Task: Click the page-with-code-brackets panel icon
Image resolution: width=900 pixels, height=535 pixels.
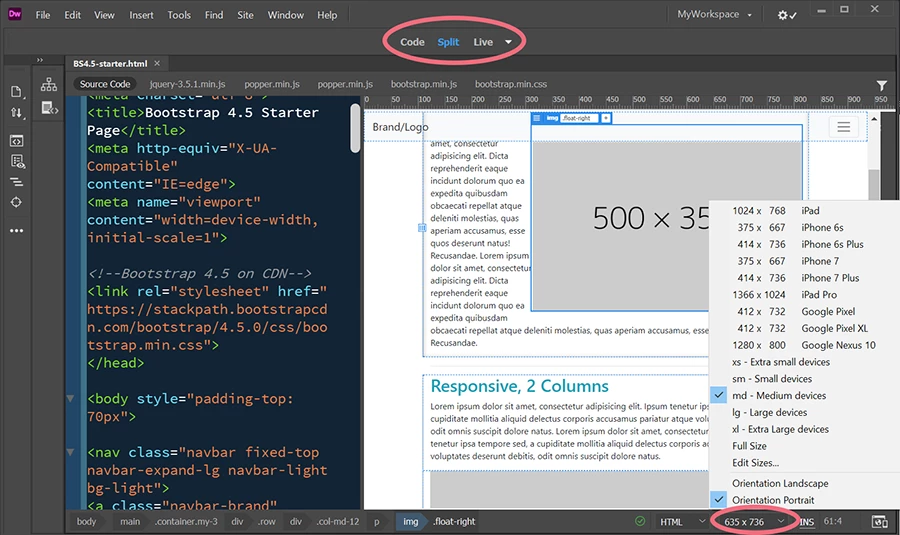Action: (49, 107)
